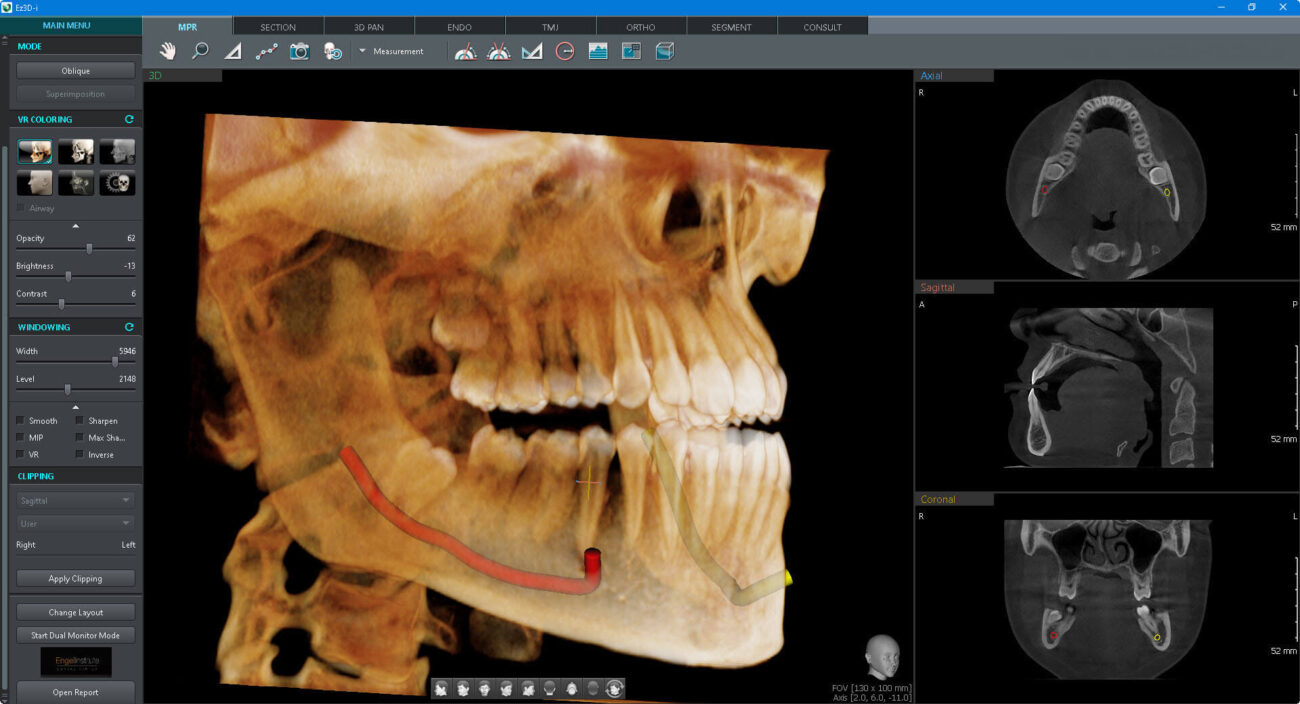This screenshot has width=1300, height=704.
Task: Open the User clipping dropdown
Action: 75,523
